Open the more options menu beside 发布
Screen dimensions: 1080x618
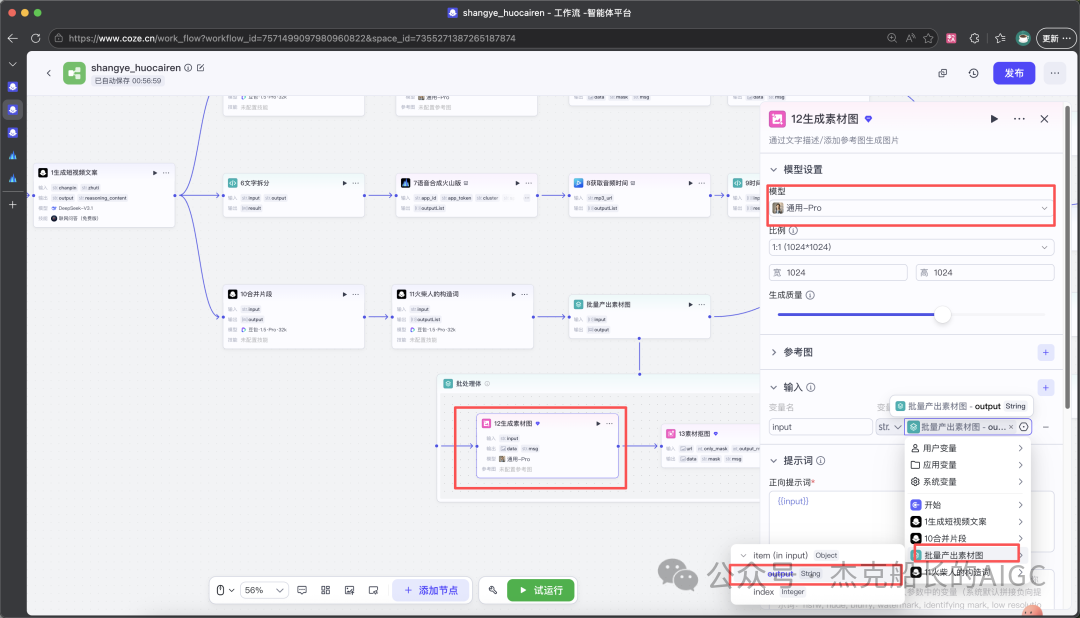click(x=1055, y=73)
